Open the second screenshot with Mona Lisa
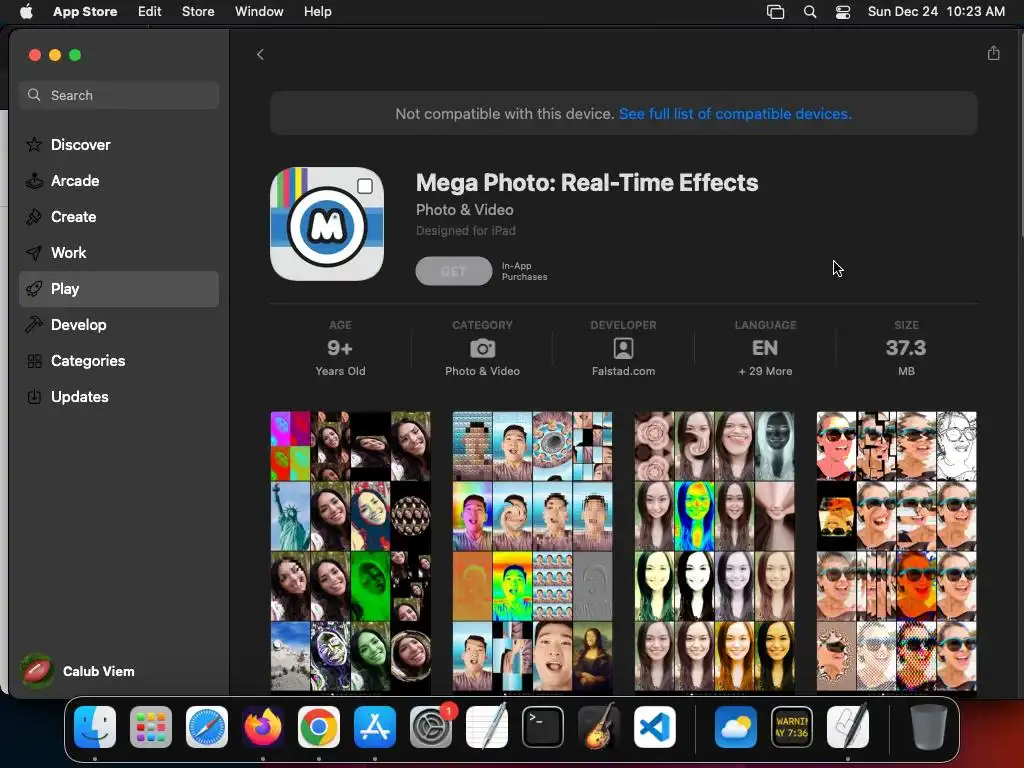Viewport: 1024px width, 768px height. pyautogui.click(x=533, y=552)
